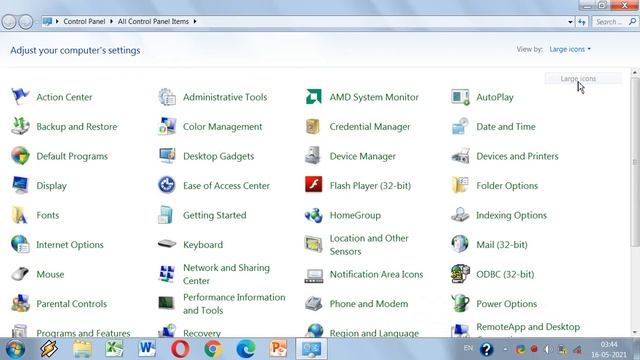Open the Mail (32-bit) icon
Screen dimensions: 640x360
[460, 244]
